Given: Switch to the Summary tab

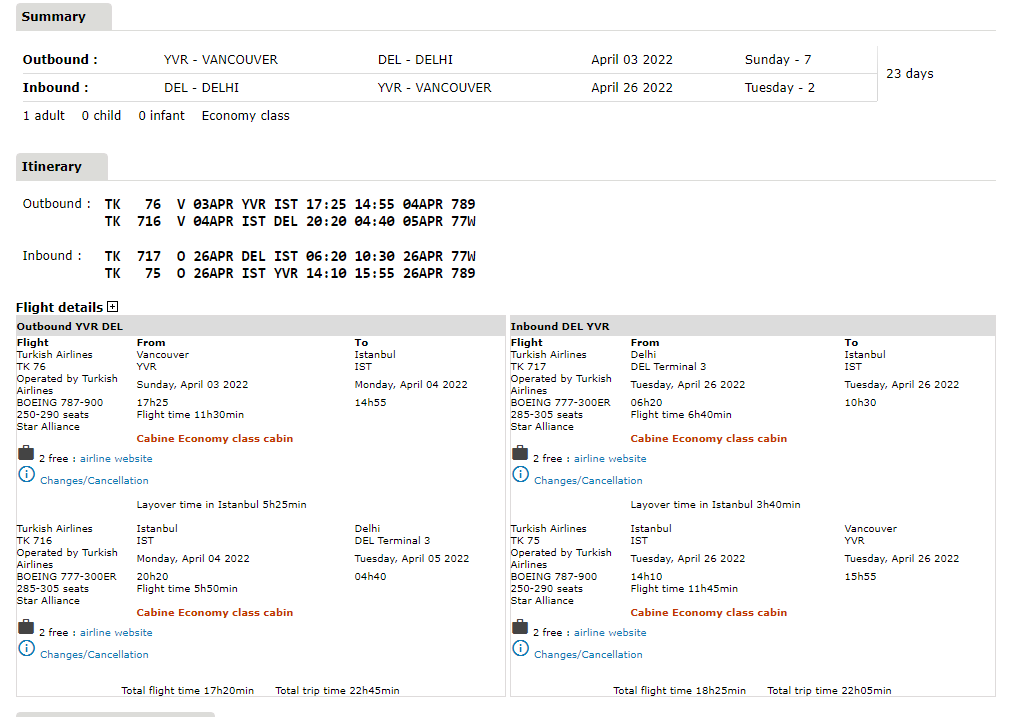Looking at the screenshot, I should coord(54,17).
